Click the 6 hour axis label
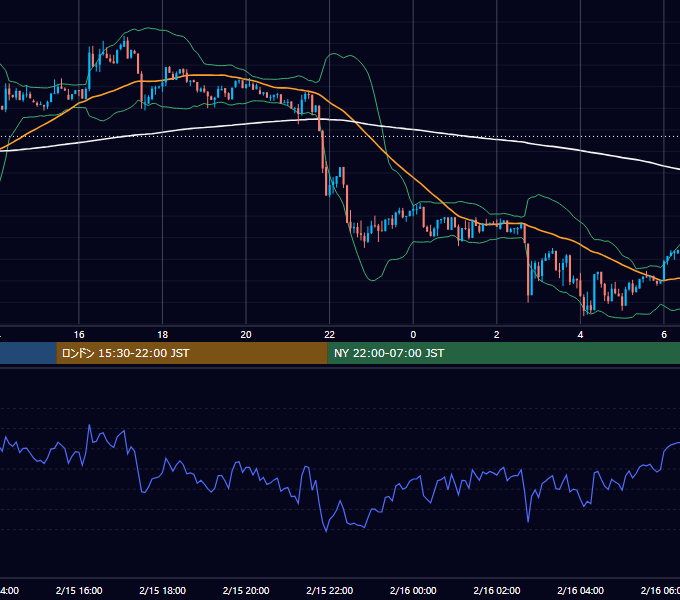This screenshot has width=680, height=600. click(664, 335)
